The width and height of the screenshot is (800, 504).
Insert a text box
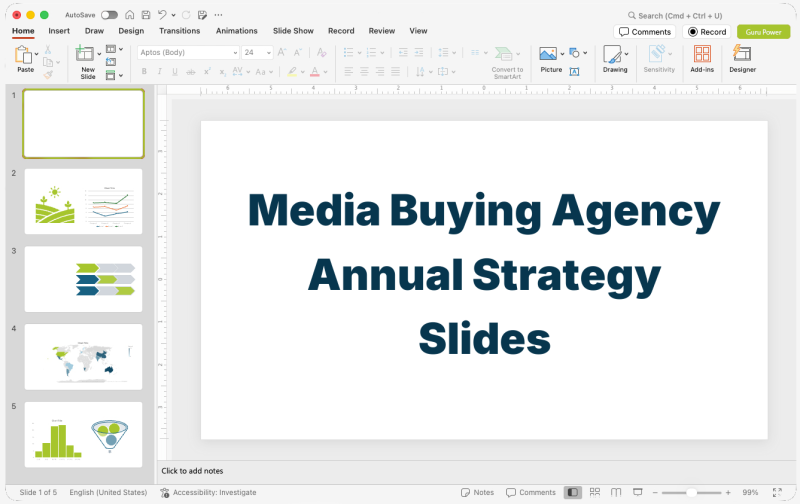pyautogui.click(x=574, y=72)
